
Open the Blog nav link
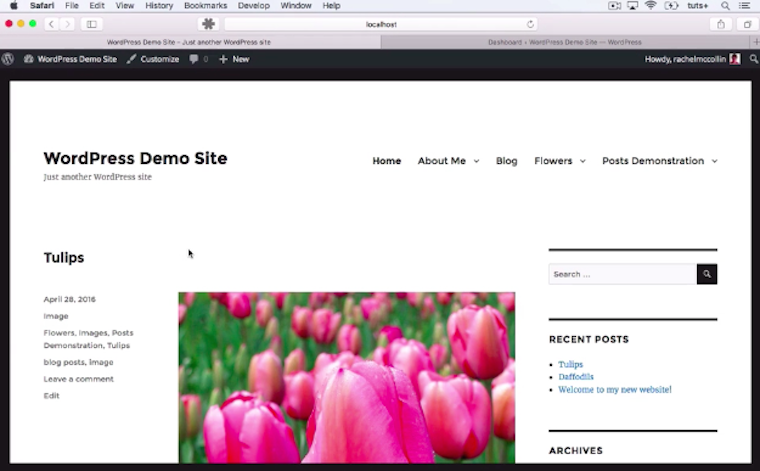pyautogui.click(x=507, y=161)
